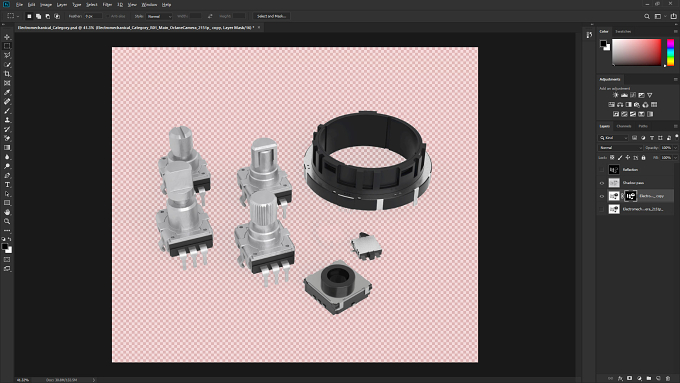
Task: Activate the Hand tool
Action: pyautogui.click(x=7, y=212)
